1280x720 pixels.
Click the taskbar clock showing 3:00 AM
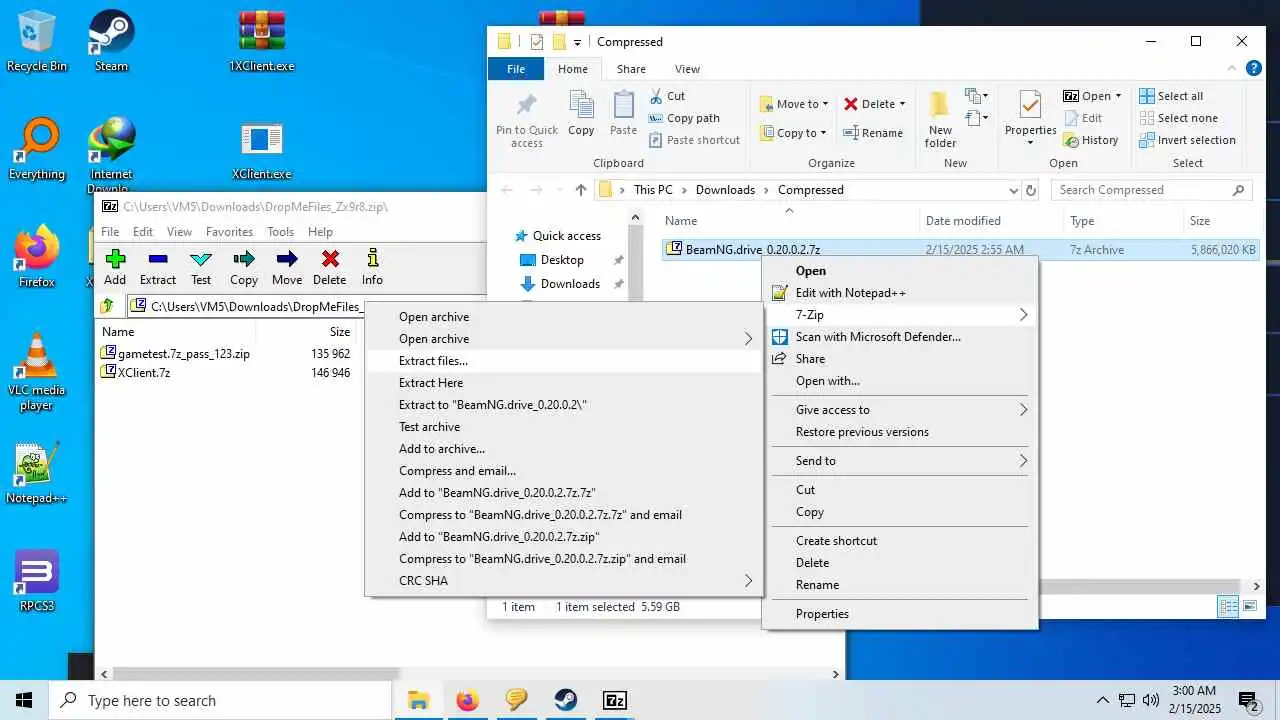point(1192,700)
